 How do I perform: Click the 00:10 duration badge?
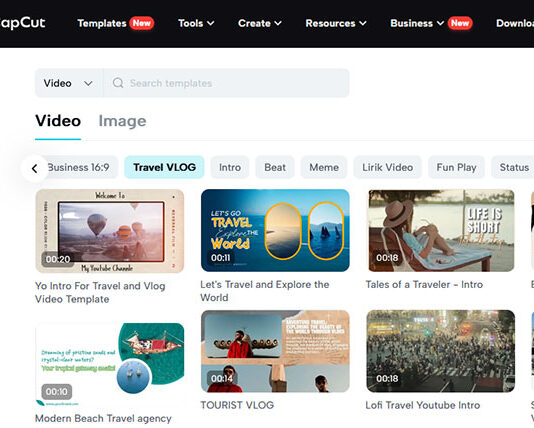[x=57, y=392]
